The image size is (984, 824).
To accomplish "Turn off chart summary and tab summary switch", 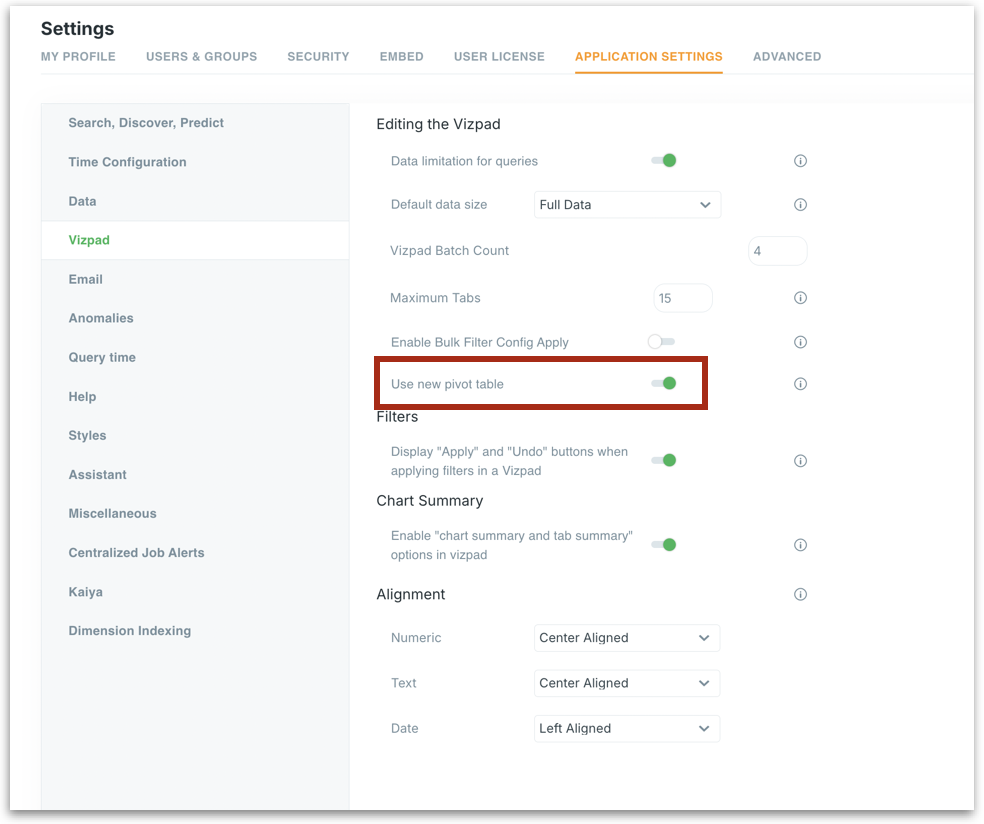I will 664,545.
